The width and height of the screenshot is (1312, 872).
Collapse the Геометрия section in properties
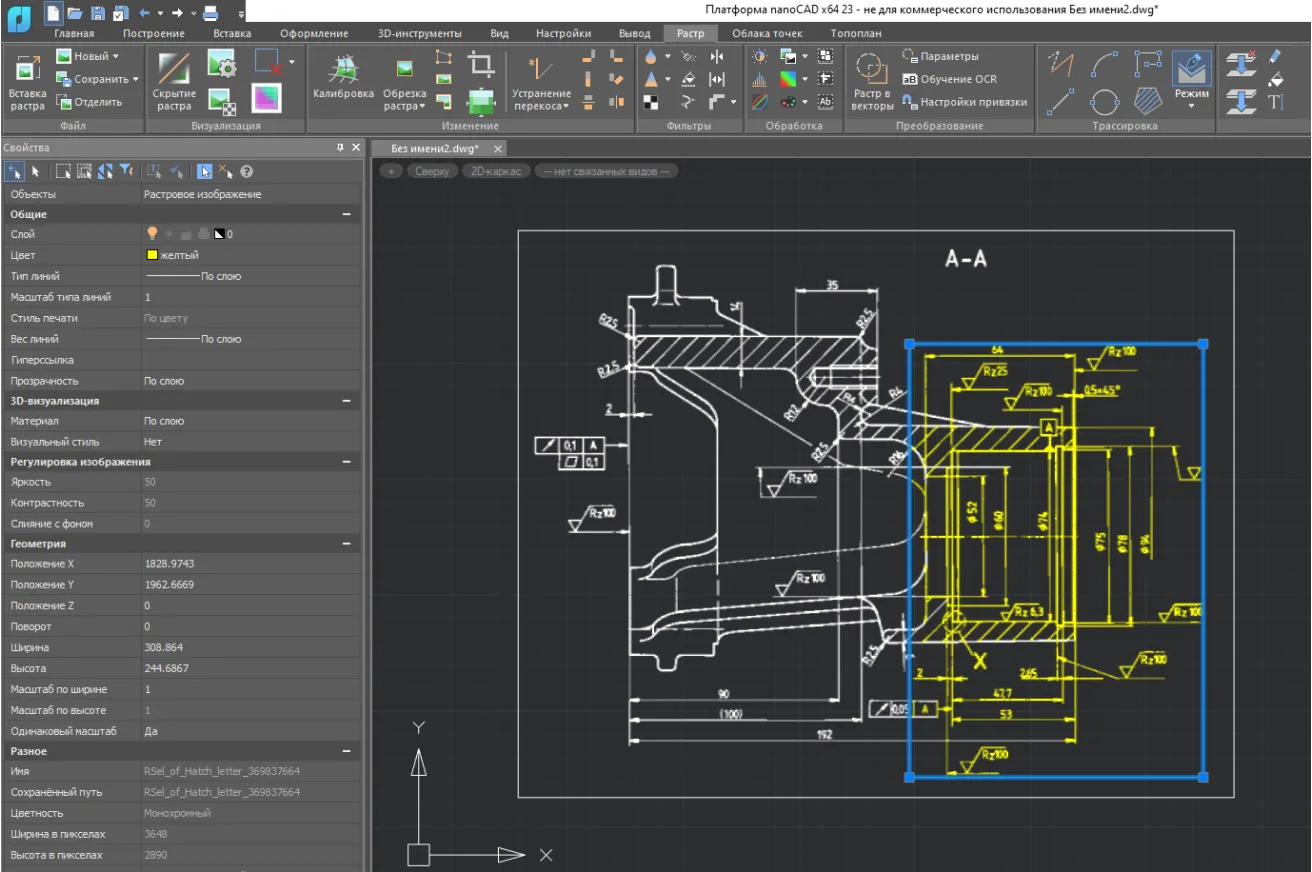coord(346,543)
